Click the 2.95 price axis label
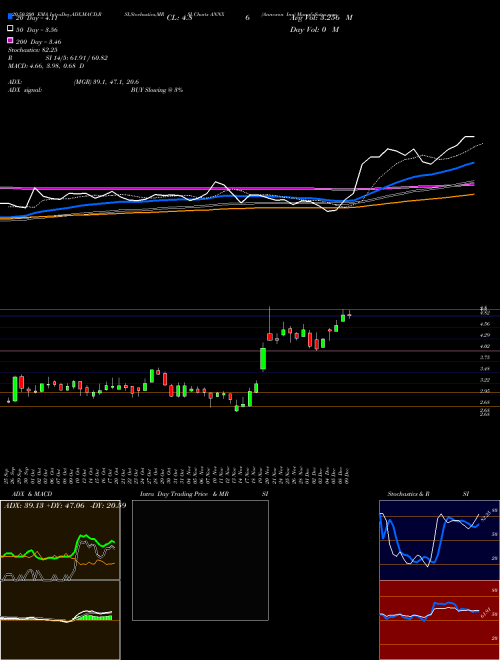Screen dimensions: 500x660 coord(484,391)
